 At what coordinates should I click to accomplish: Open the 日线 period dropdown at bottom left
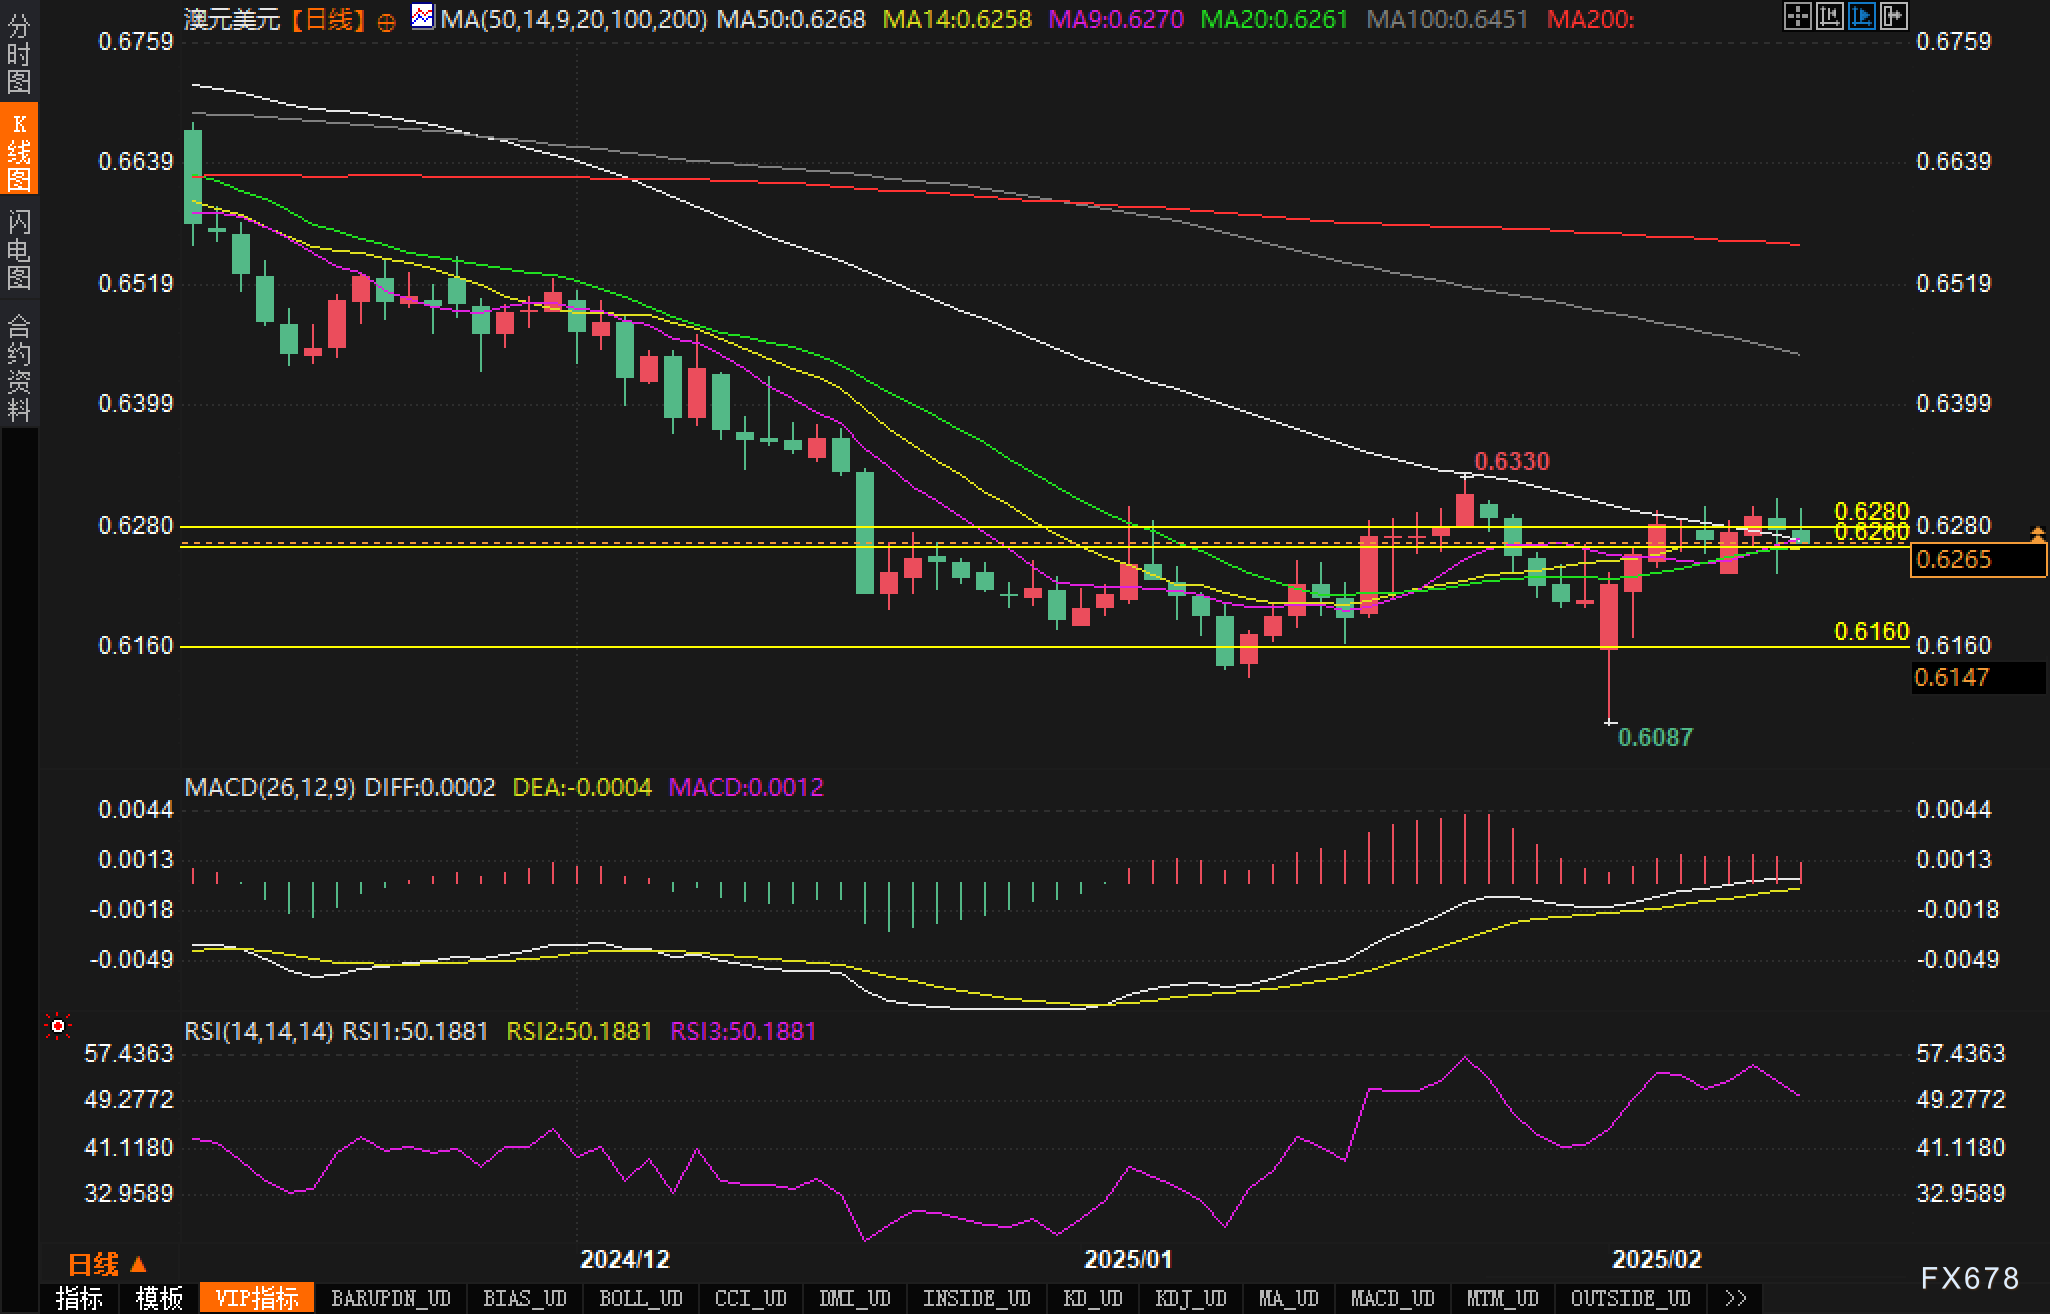tap(107, 1264)
